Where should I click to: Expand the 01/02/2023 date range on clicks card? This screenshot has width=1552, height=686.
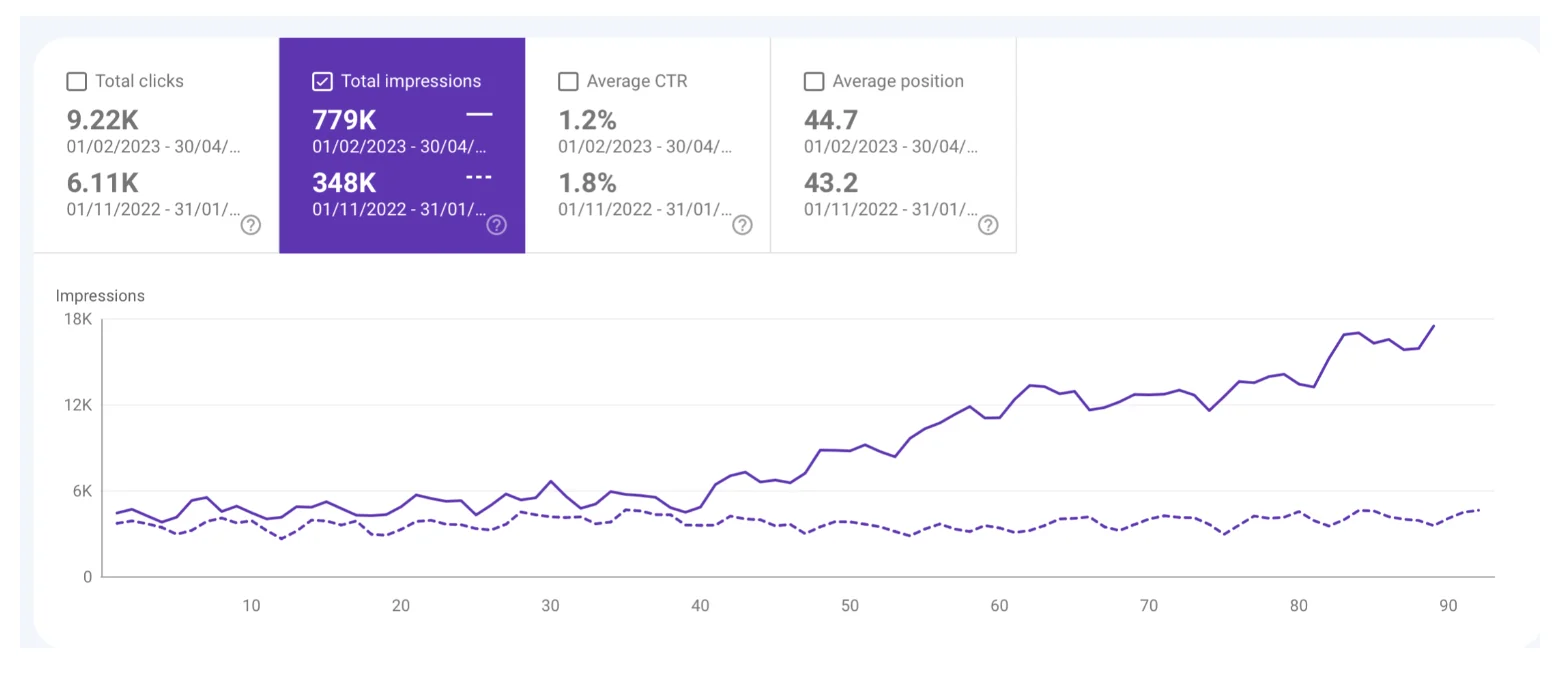coord(155,146)
